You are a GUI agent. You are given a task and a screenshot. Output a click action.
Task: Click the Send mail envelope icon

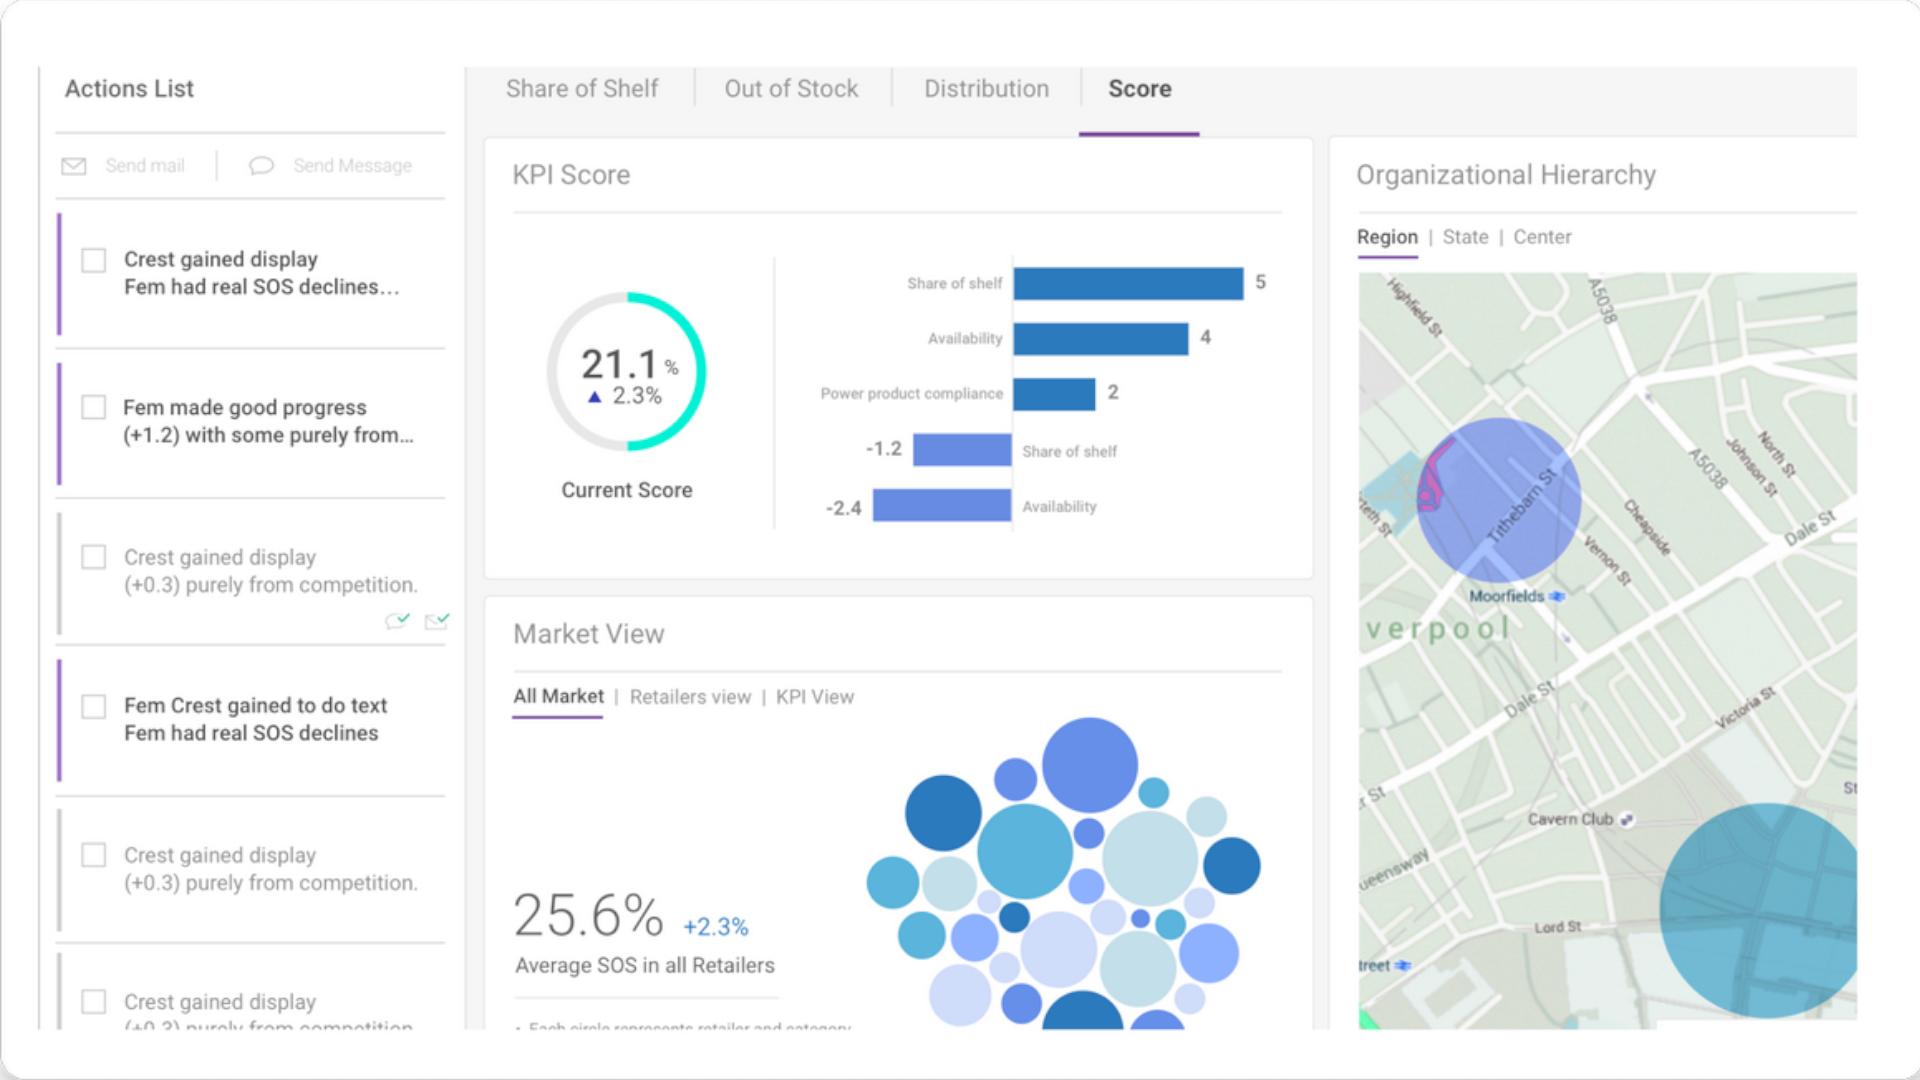pos(74,166)
